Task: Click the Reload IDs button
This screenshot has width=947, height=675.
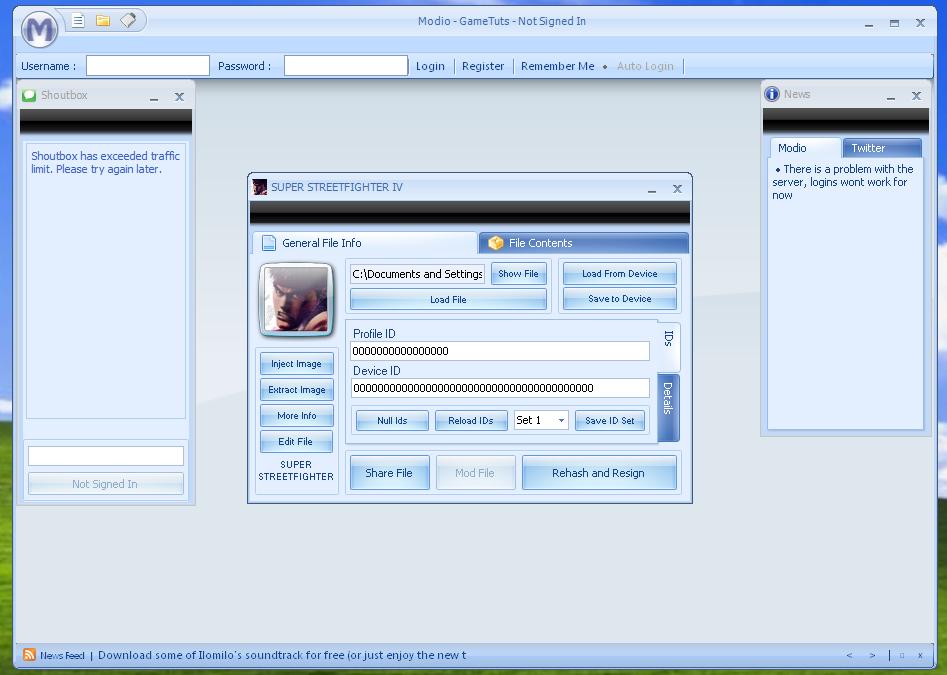Action: point(471,420)
